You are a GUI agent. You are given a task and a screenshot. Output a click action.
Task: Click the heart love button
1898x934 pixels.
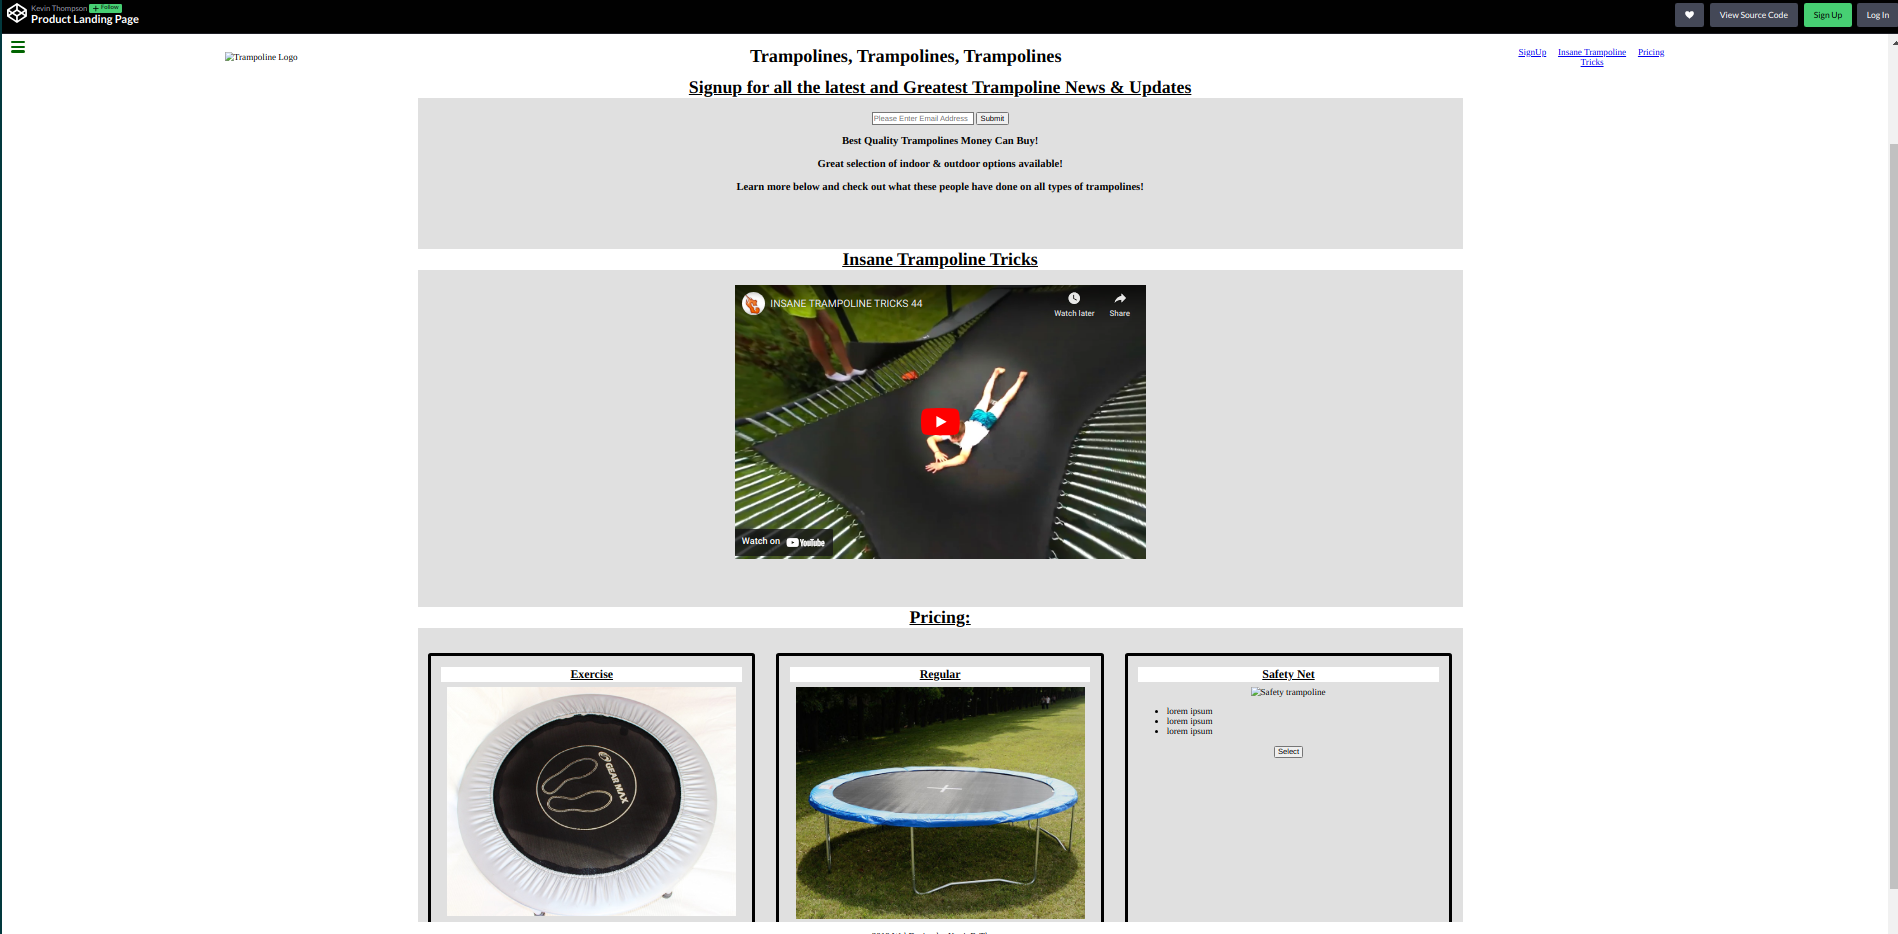1689,15
